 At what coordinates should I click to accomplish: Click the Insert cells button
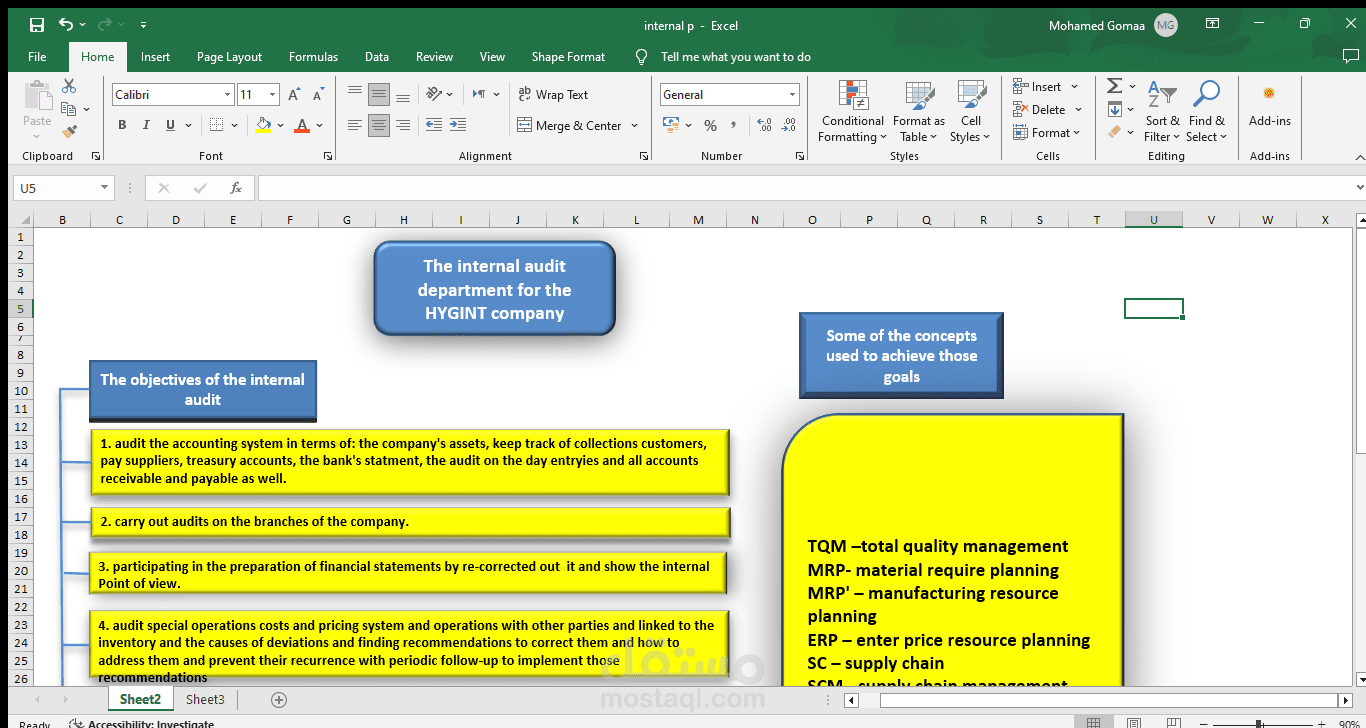tap(1046, 87)
